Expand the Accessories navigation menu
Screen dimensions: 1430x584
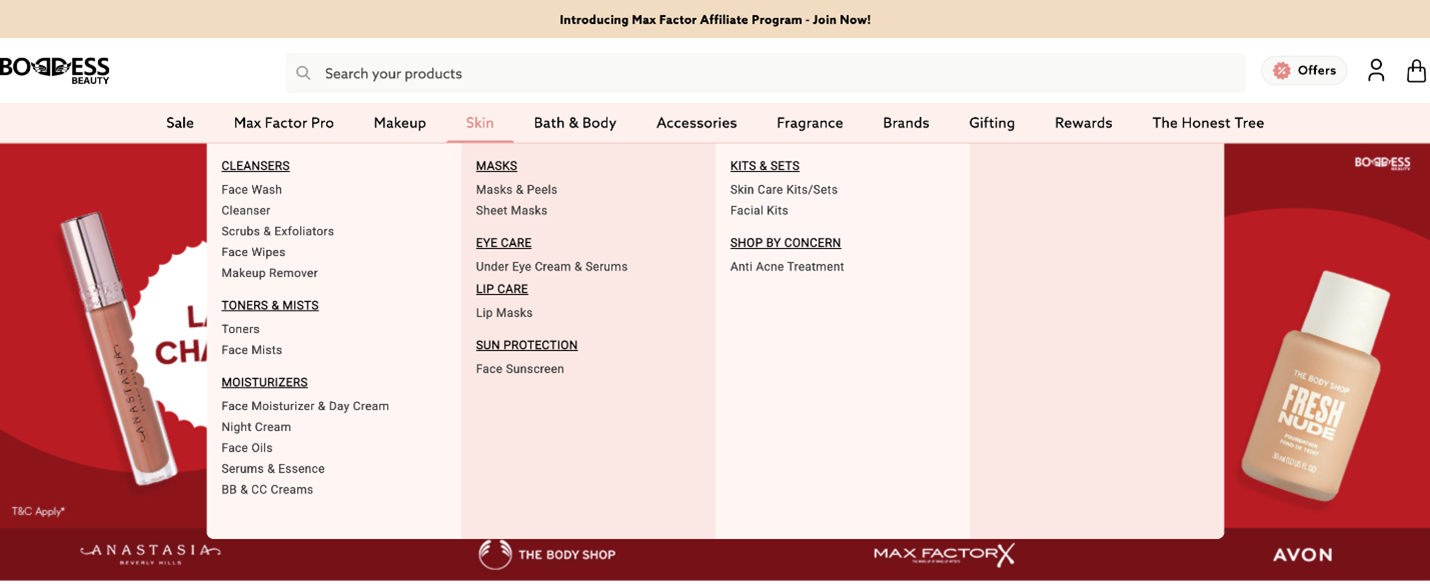click(696, 123)
